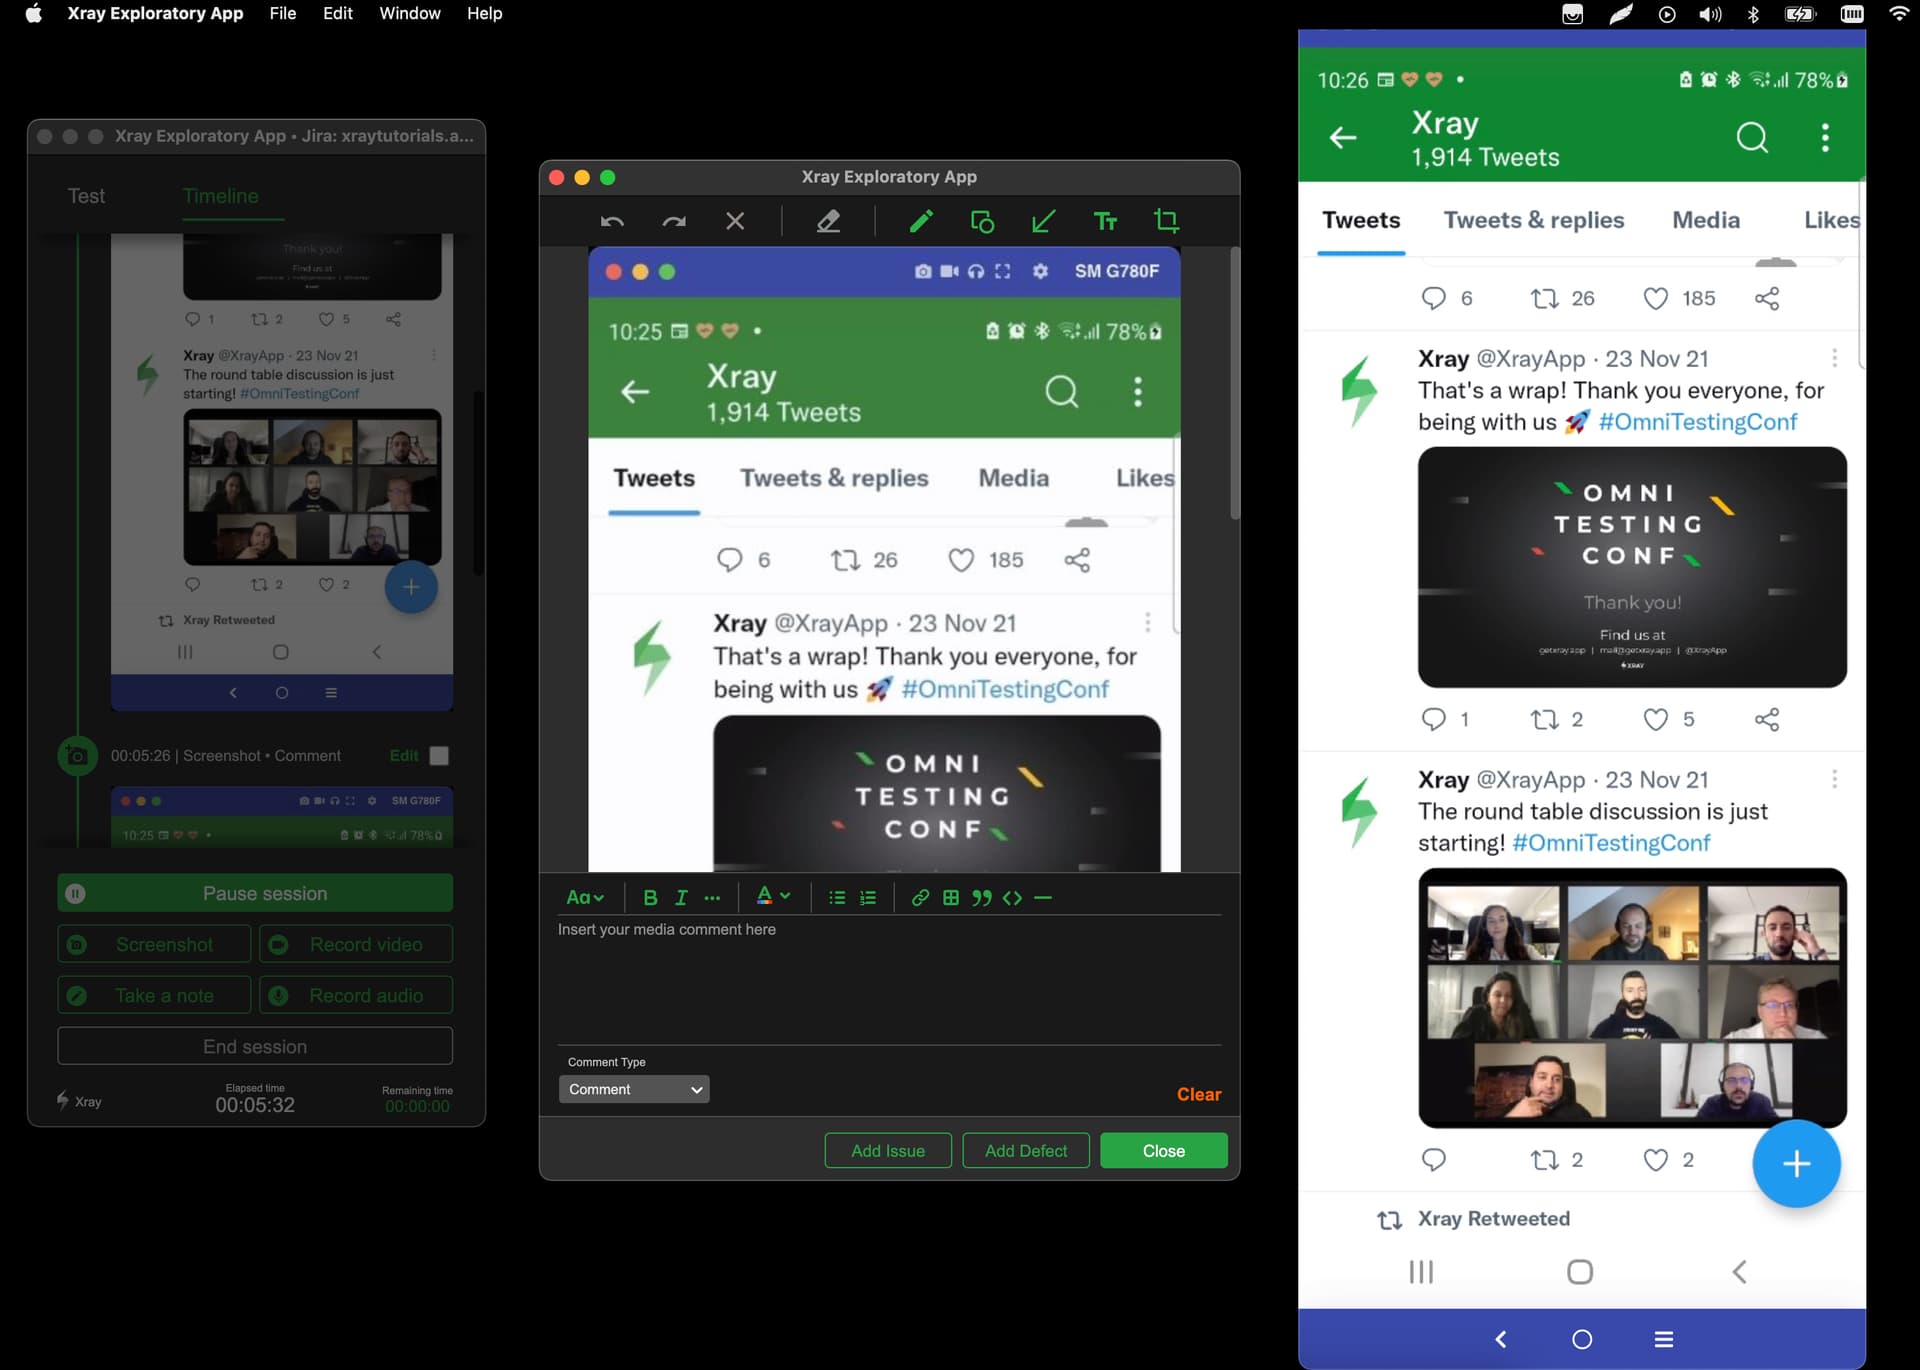Open the text color dropdown

point(773,896)
